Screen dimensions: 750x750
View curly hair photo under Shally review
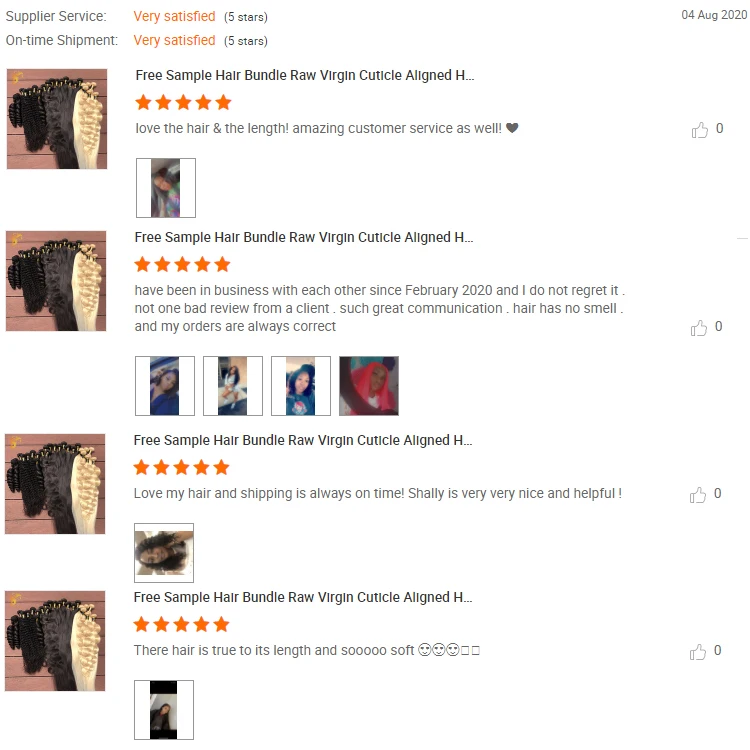164,553
